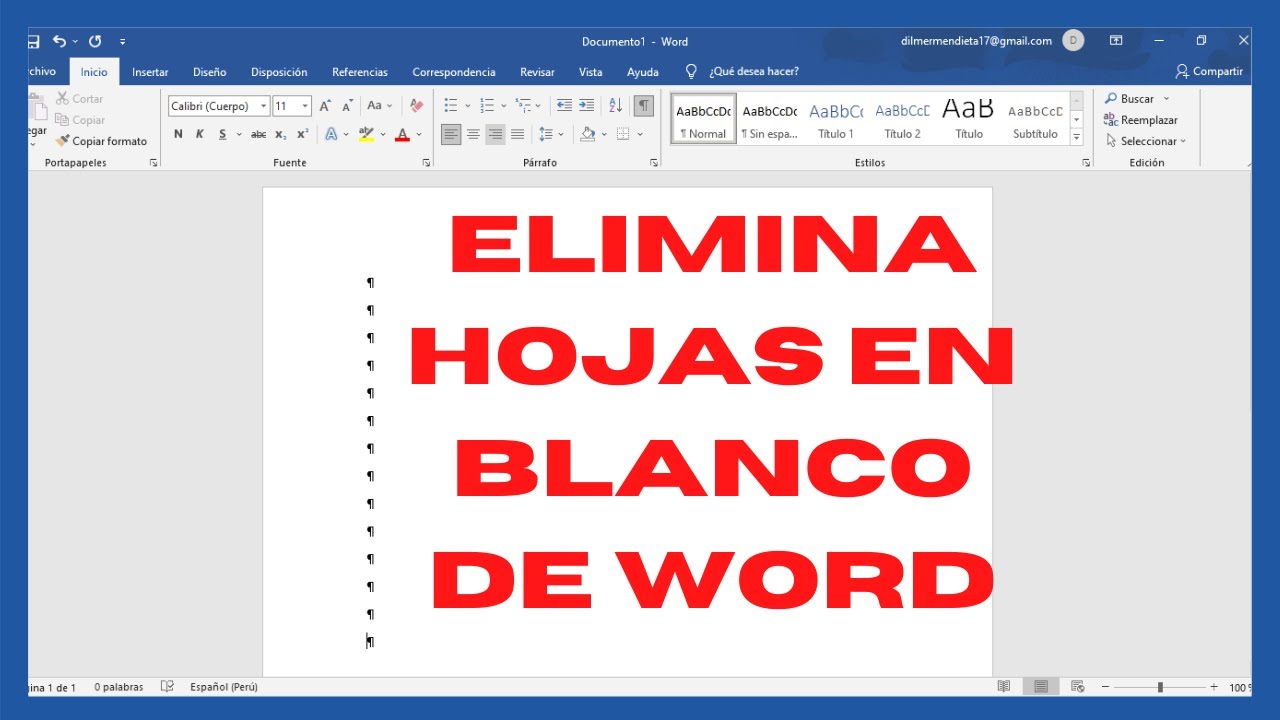This screenshot has width=1280, height=720.
Task: Toggle bold N formatting
Action: (178, 134)
